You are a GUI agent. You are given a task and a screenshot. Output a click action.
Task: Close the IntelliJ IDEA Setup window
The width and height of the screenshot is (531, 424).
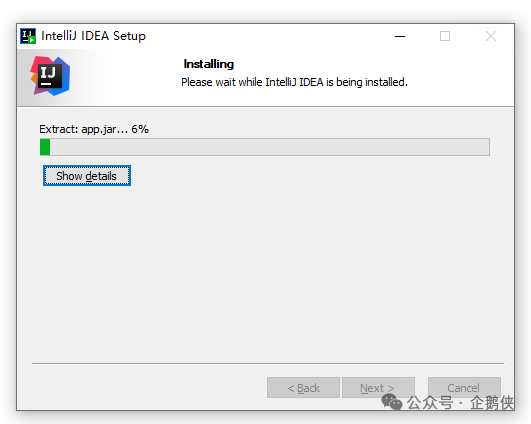pyautogui.click(x=491, y=36)
